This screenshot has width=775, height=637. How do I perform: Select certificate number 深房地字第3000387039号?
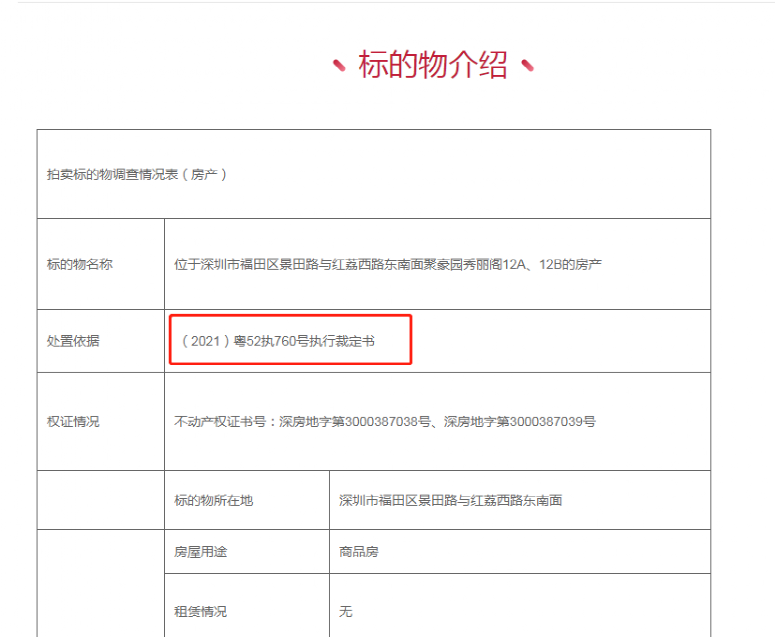click(520, 421)
